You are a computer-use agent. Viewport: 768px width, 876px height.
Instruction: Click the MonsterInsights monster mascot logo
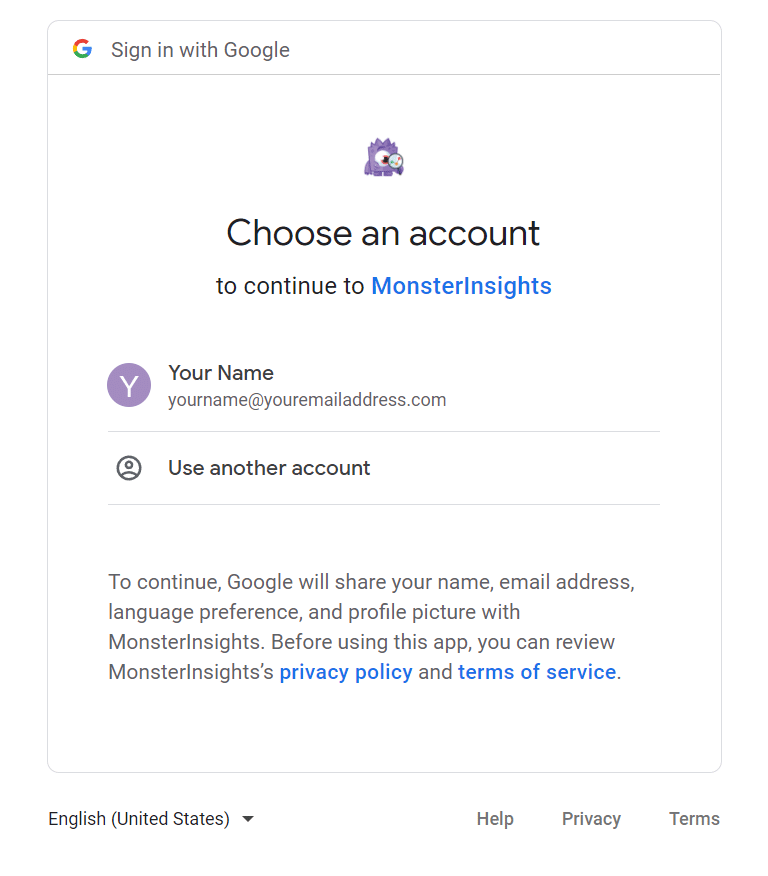coord(384,158)
